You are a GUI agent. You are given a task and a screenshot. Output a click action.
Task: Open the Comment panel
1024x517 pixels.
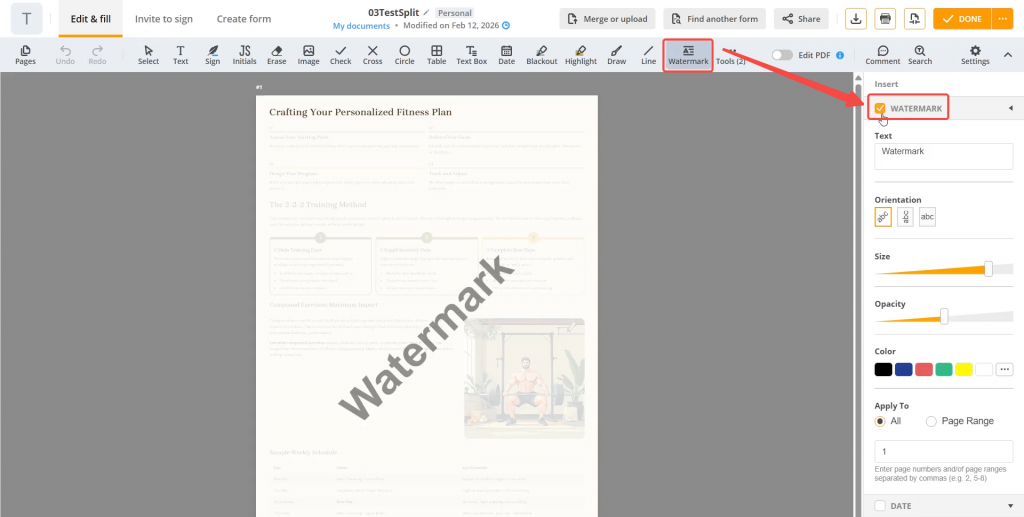point(882,55)
